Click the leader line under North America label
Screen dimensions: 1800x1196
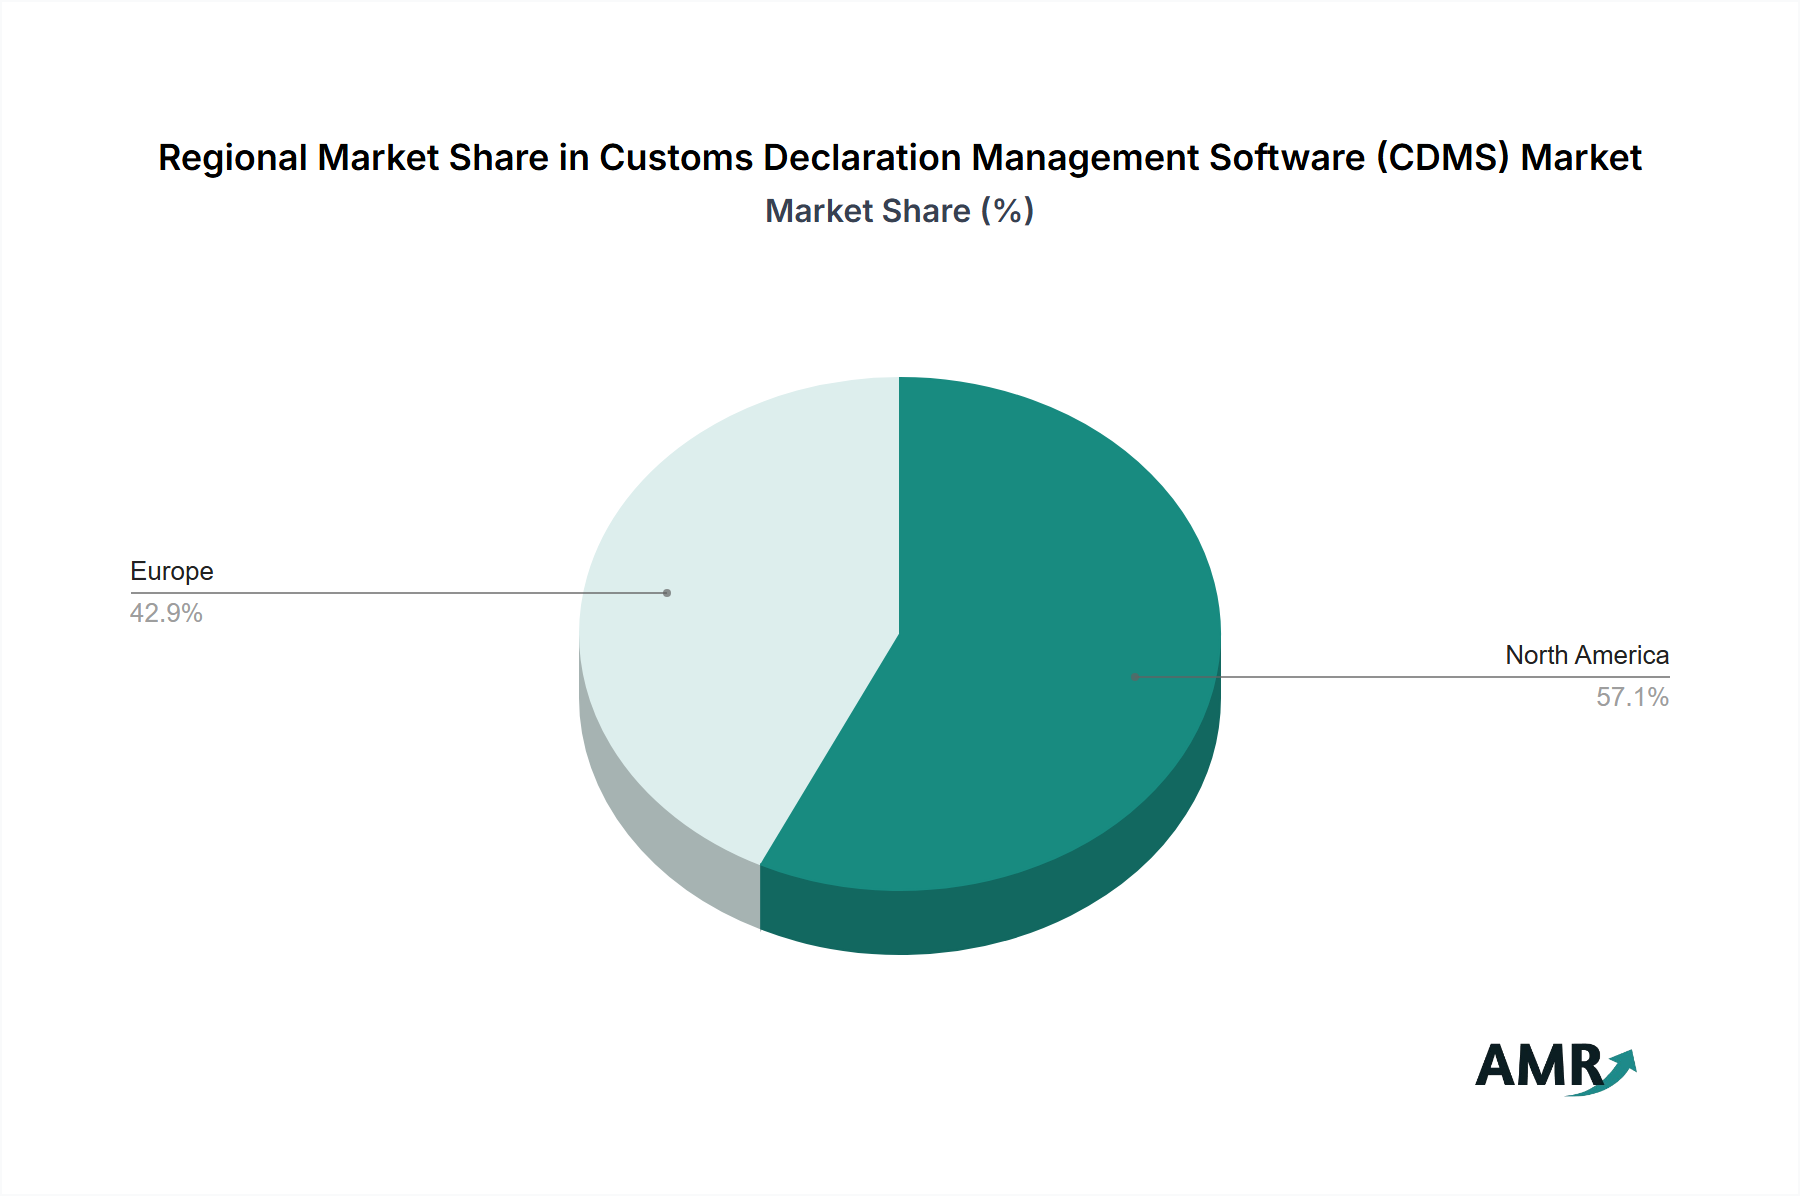tap(1400, 677)
